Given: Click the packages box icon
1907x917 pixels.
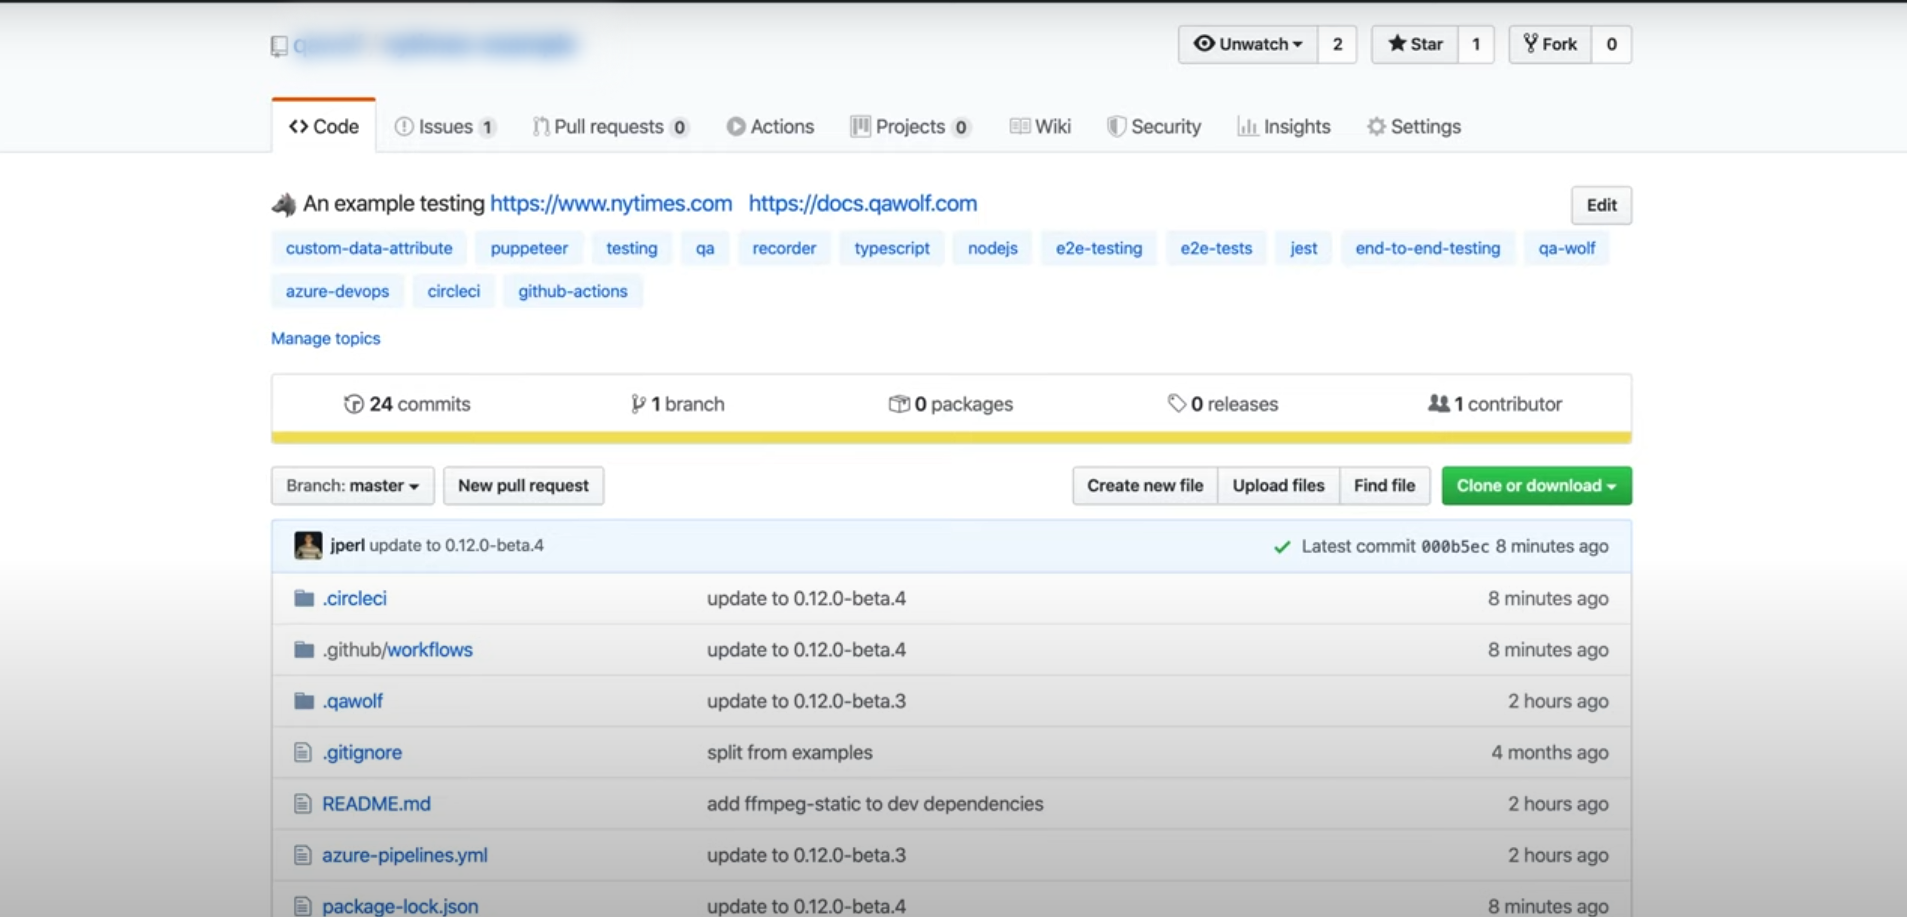Looking at the screenshot, I should tap(898, 404).
